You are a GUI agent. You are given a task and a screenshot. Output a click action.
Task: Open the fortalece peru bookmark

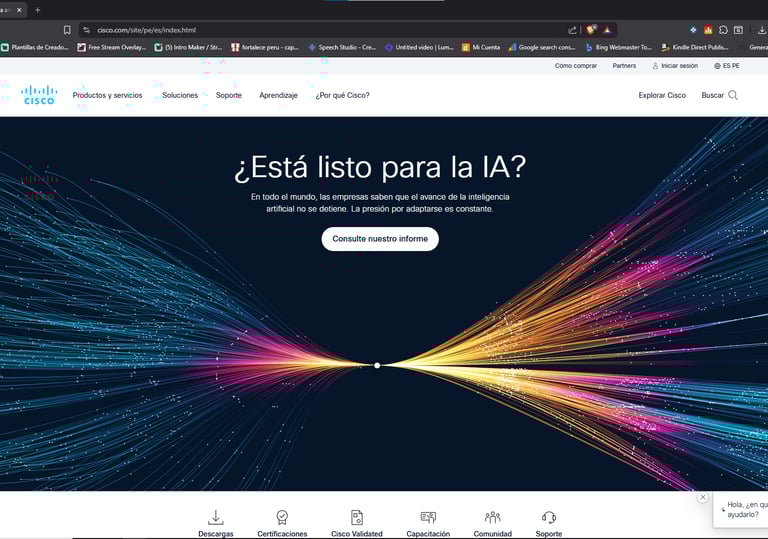click(x=265, y=48)
